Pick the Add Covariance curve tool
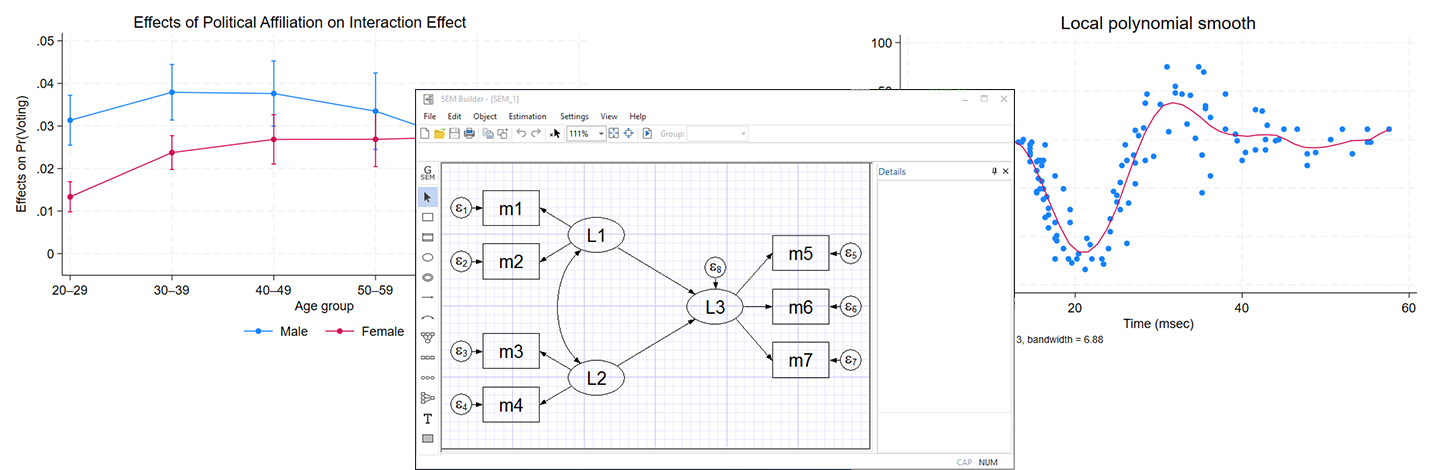1430x470 pixels. (428, 317)
